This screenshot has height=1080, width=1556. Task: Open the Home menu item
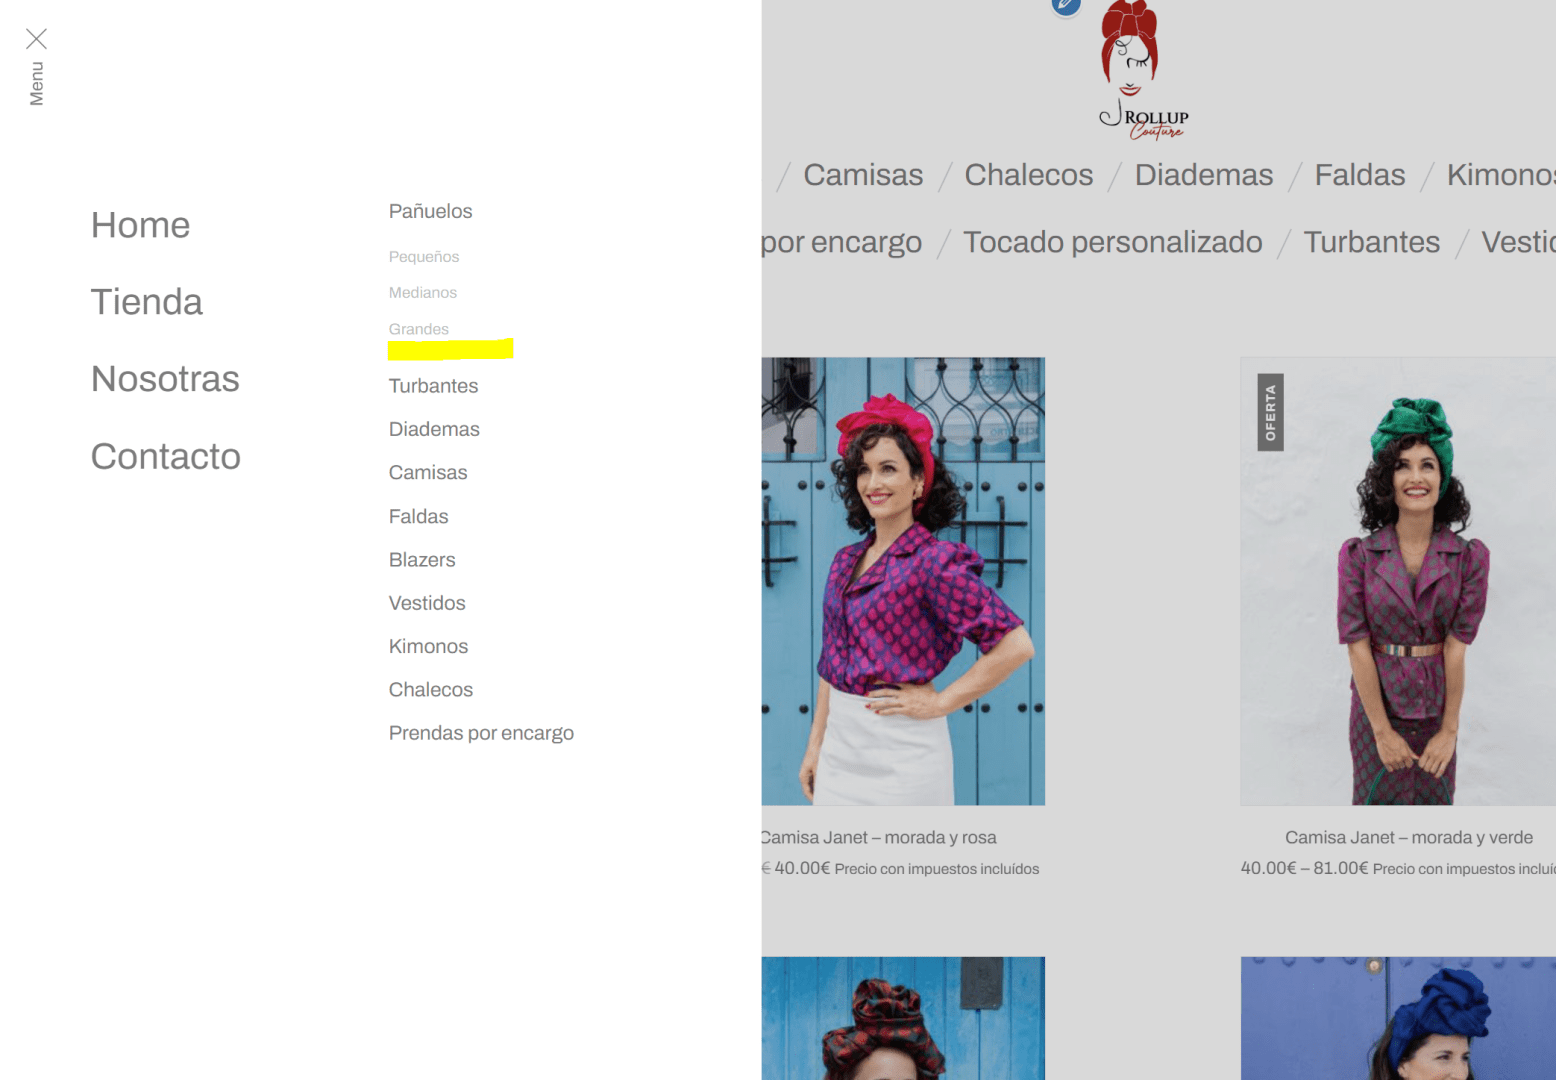[x=140, y=225]
